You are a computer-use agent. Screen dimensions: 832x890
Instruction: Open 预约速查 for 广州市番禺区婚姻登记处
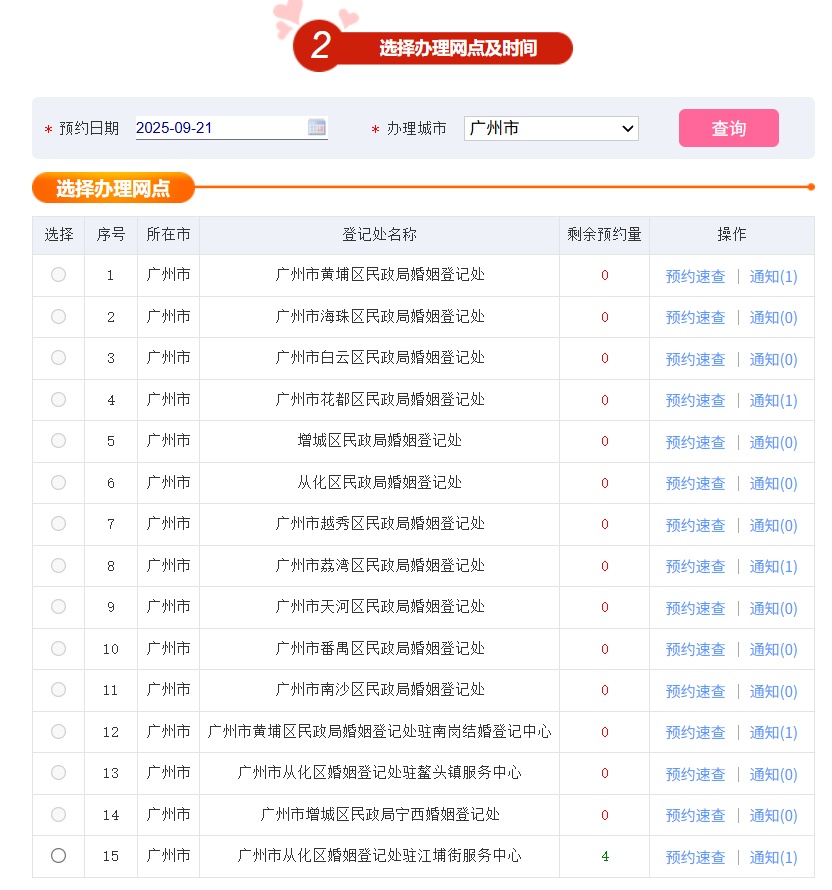(695, 648)
